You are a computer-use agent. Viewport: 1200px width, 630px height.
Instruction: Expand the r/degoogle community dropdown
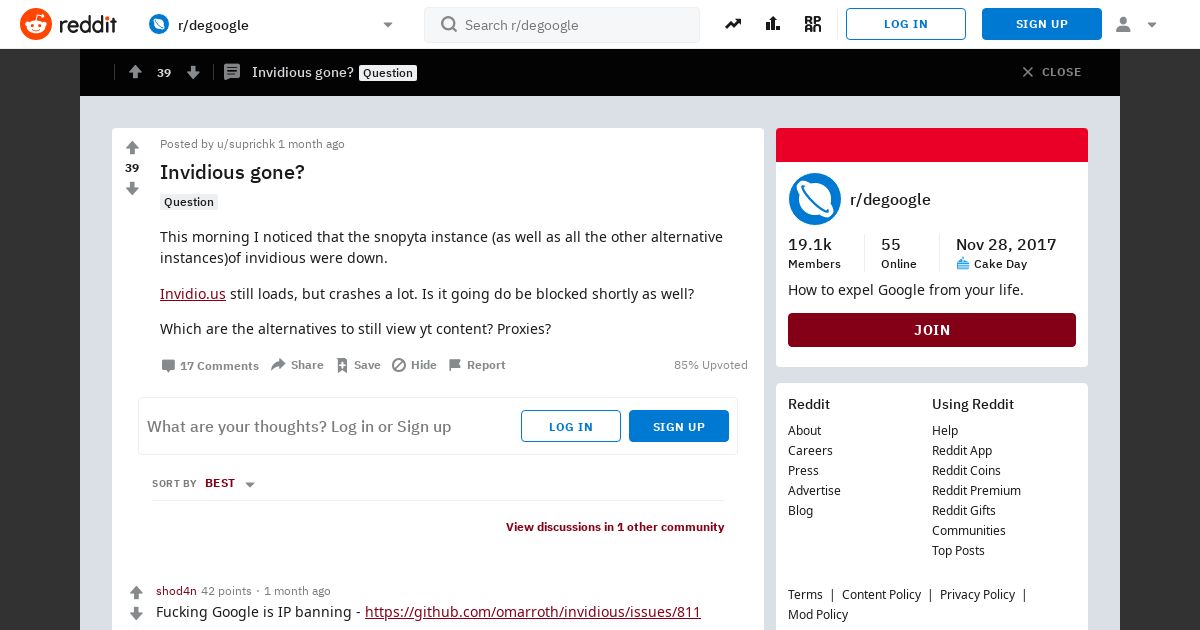click(388, 25)
